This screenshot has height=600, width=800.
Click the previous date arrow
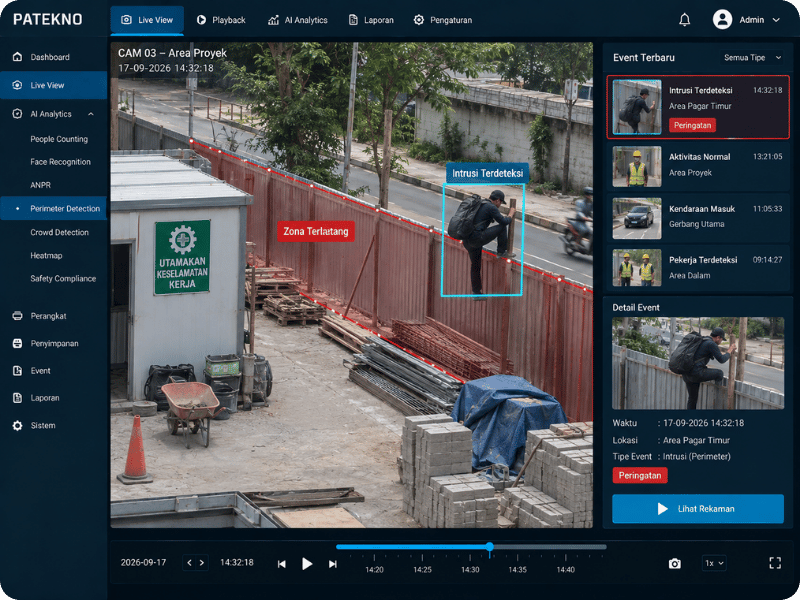click(189, 563)
